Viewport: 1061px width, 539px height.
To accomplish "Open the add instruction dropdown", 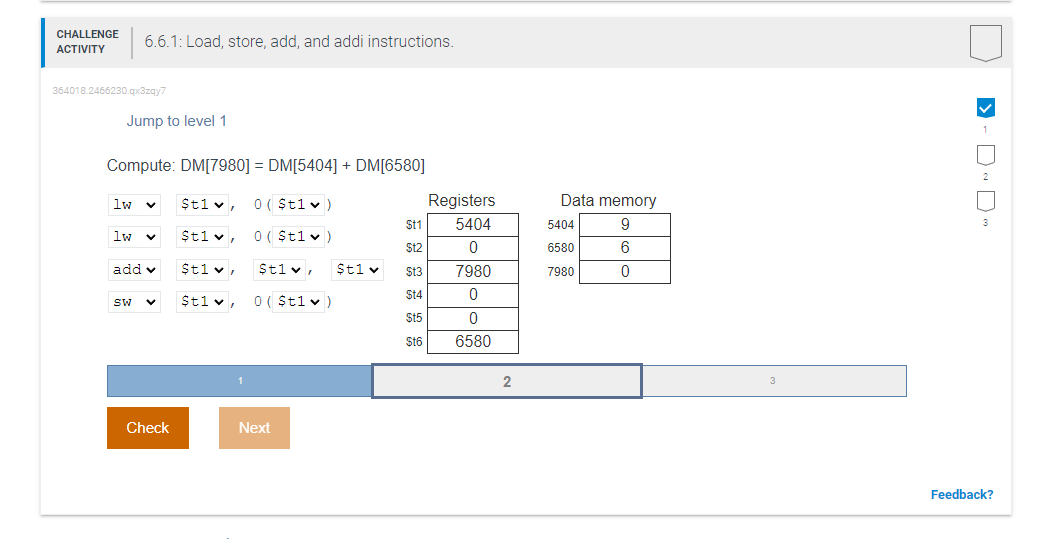I will (134, 269).
